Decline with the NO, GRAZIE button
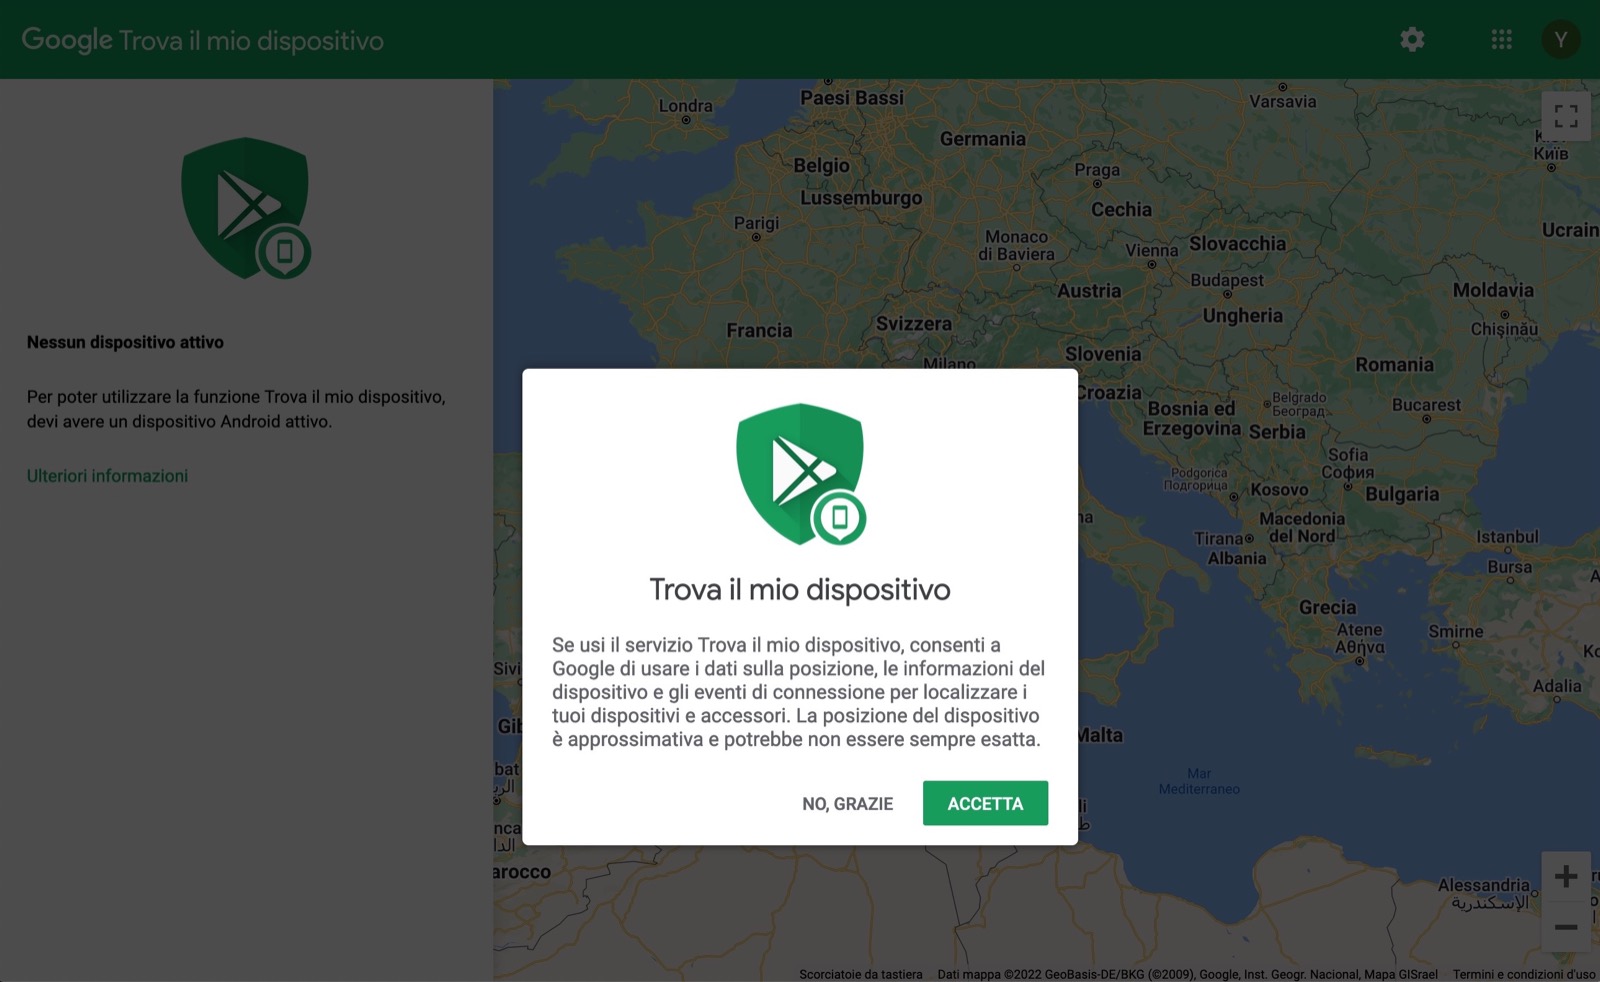 click(x=848, y=804)
